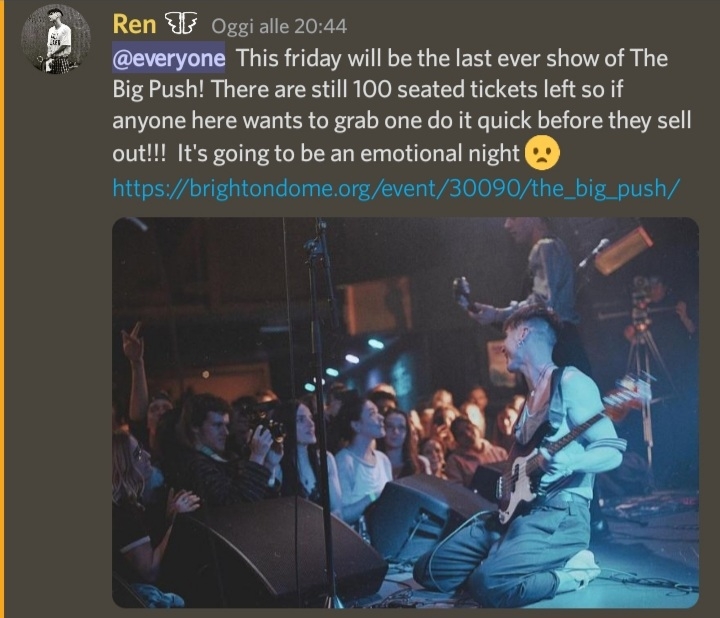The height and width of the screenshot is (618, 720).
Task: Click the orange mention bar on left edge
Action: click(2, 309)
